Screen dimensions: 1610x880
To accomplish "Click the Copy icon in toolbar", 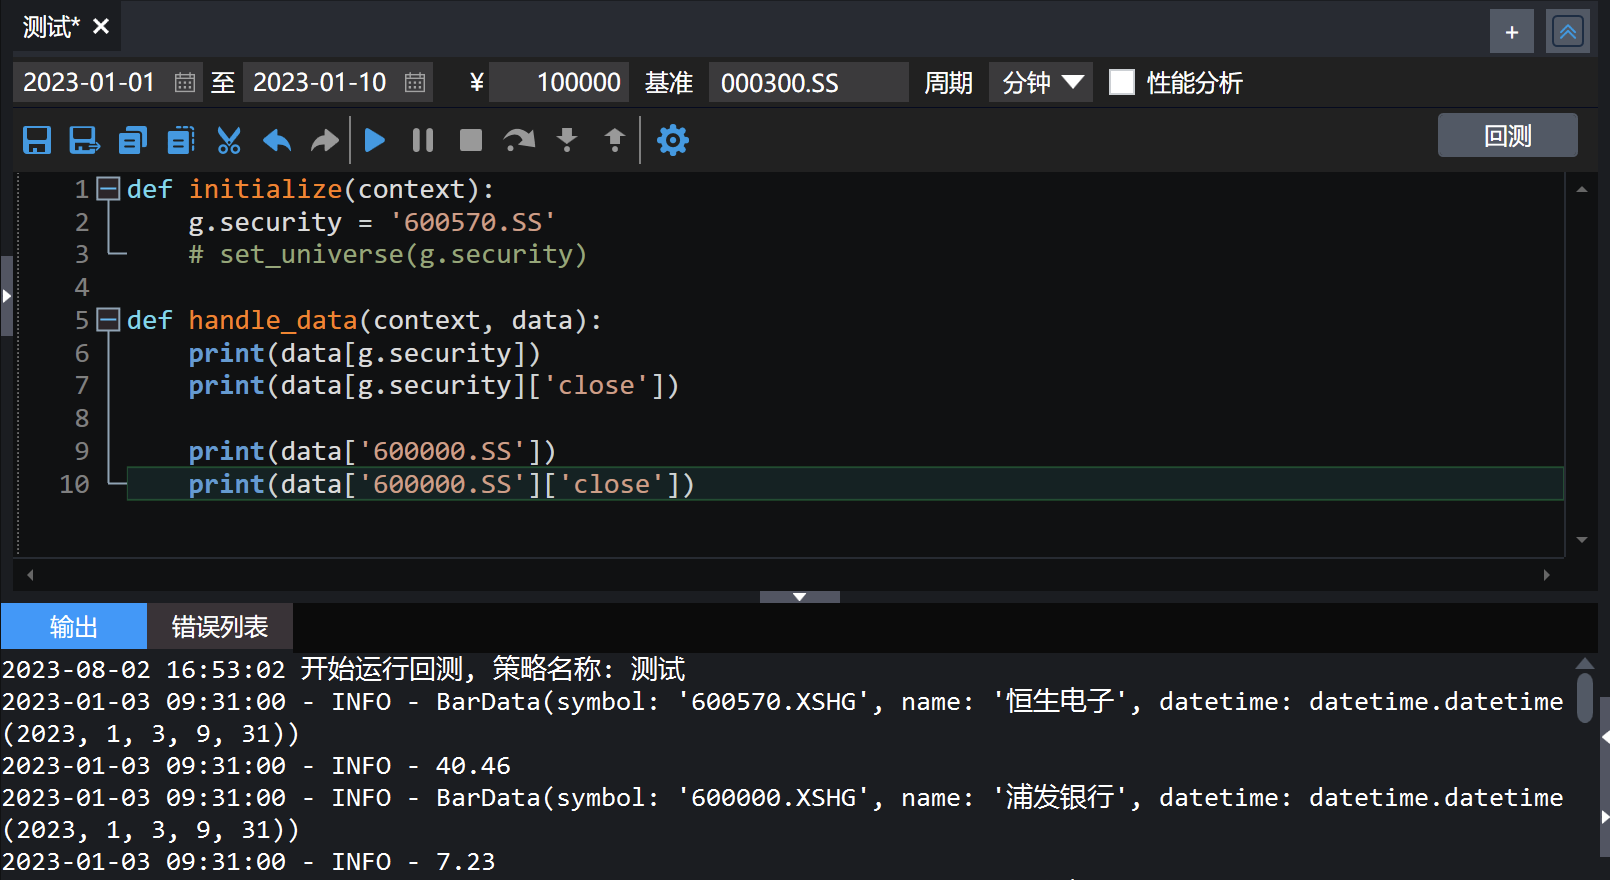I will pos(132,140).
